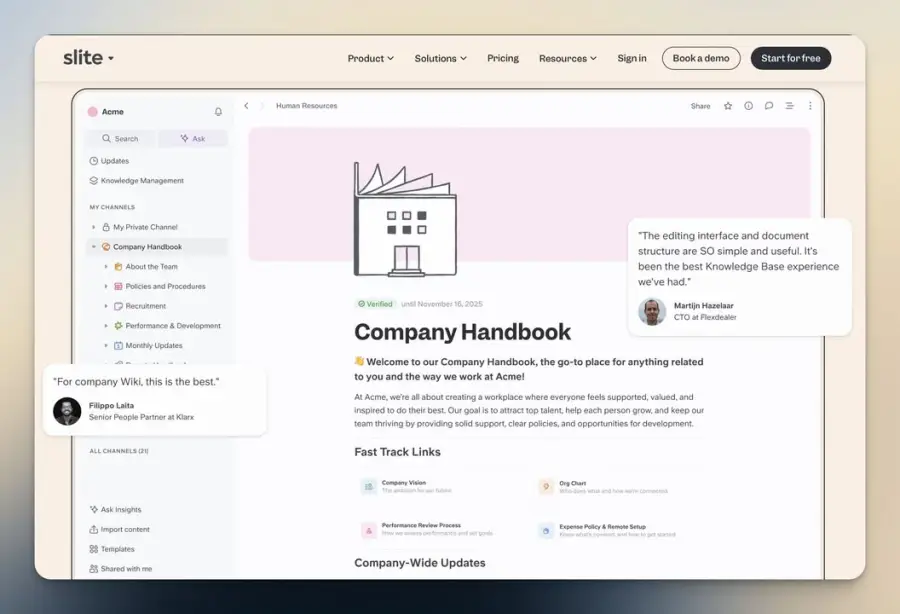Click the Ask Insights sparkle icon
Image resolution: width=900 pixels, height=614 pixels.
point(94,509)
